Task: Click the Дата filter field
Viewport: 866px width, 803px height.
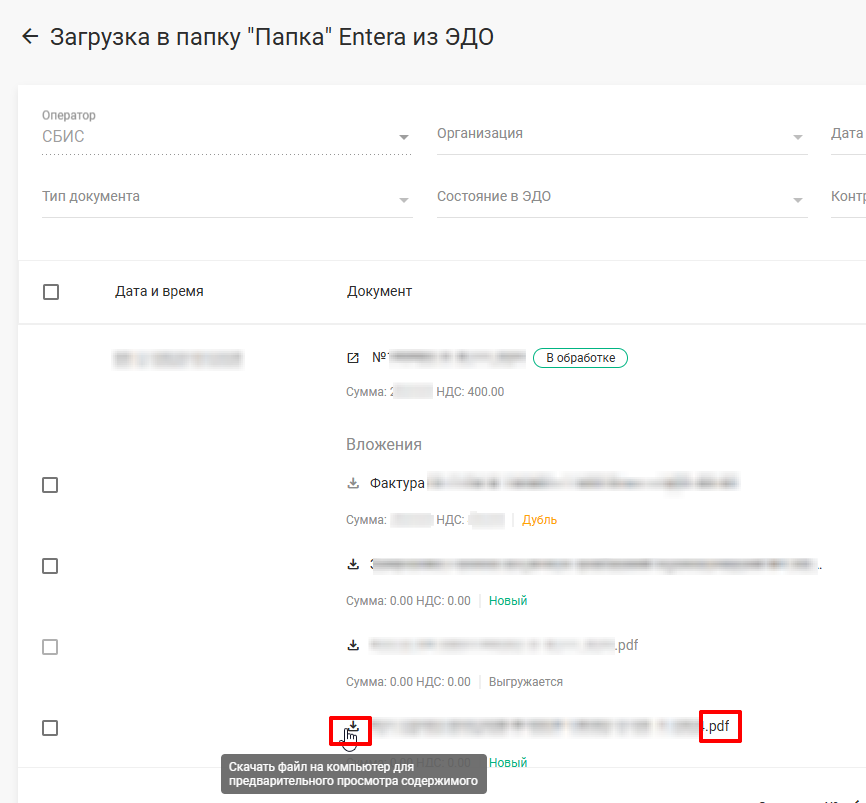Action: click(848, 135)
